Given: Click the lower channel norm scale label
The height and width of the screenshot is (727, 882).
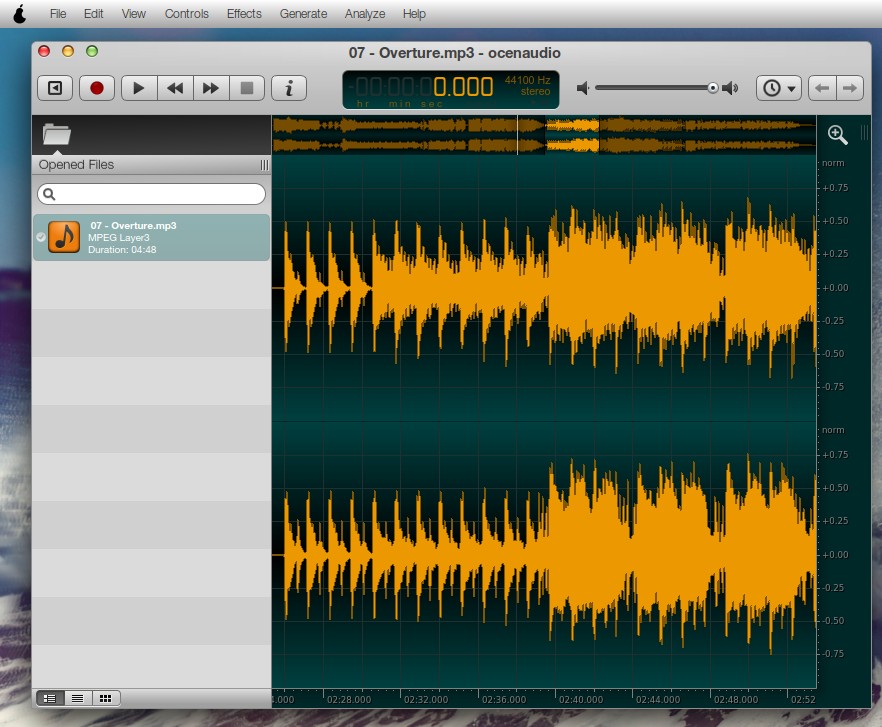Looking at the screenshot, I should pyautogui.click(x=833, y=430).
